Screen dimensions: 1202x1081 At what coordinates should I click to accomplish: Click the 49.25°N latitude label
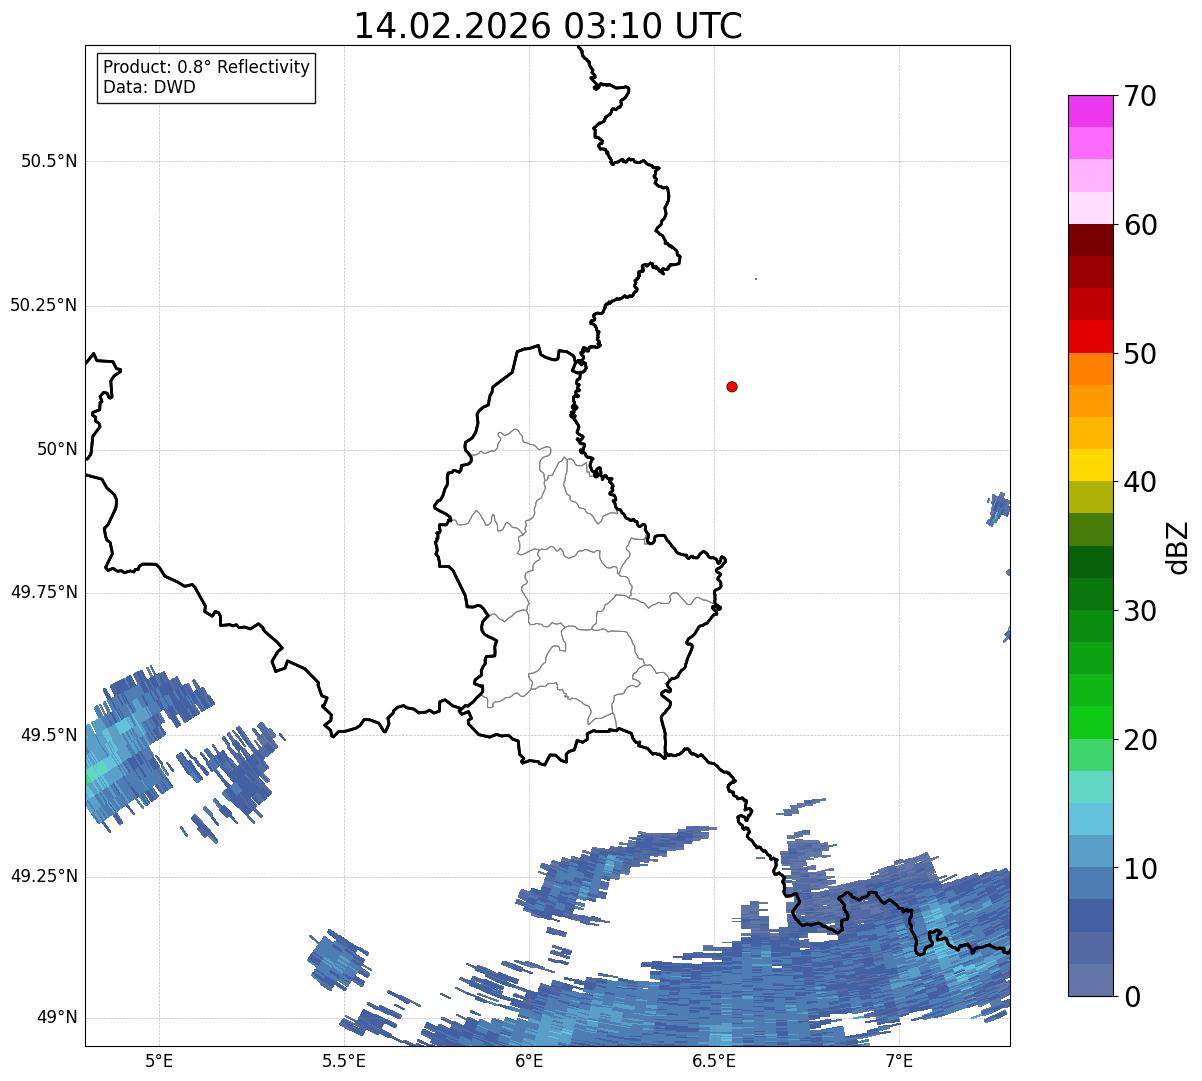[x=44, y=876]
